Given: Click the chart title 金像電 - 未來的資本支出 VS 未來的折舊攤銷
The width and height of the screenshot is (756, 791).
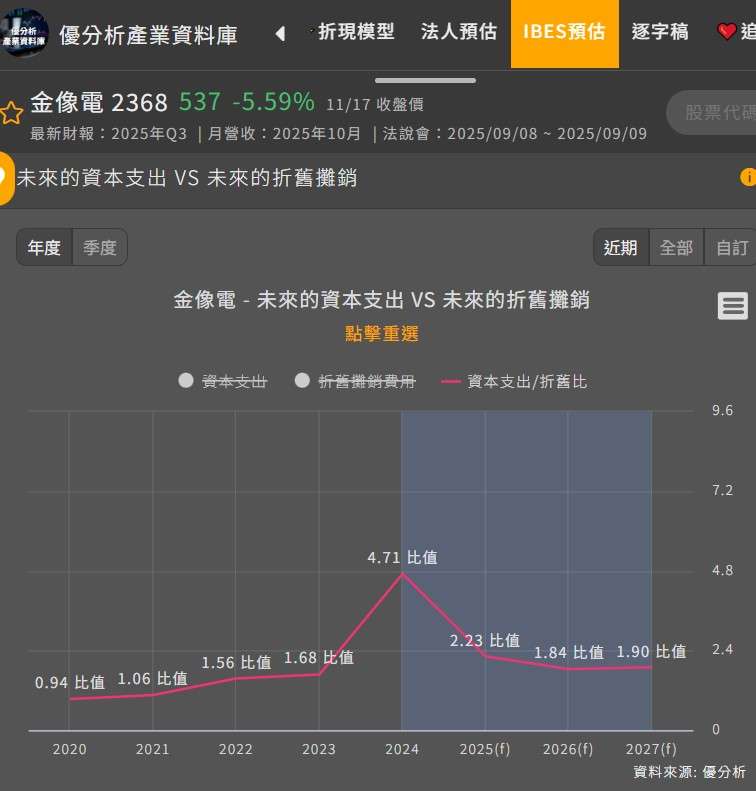Looking at the screenshot, I should [382, 300].
